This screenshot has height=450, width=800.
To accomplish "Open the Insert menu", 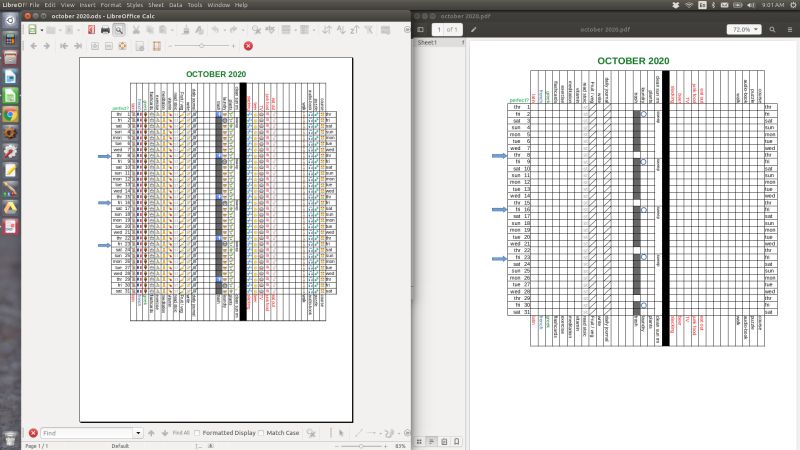I will pyautogui.click(x=87, y=5).
